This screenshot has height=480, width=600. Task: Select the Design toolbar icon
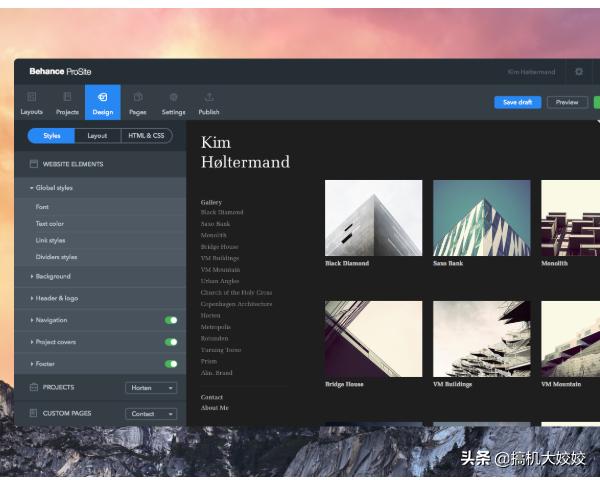pyautogui.click(x=103, y=97)
